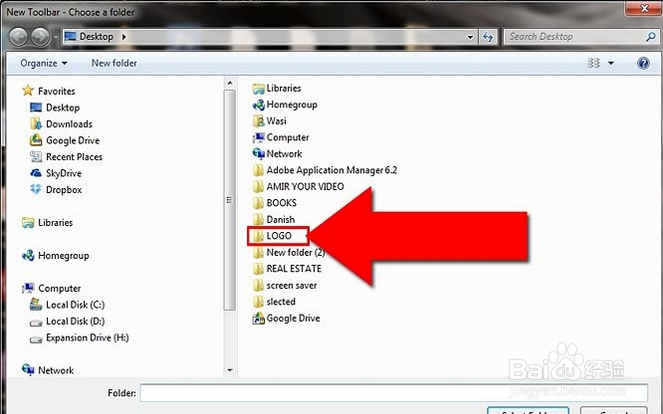This screenshot has width=663, height=414.
Task: Click the Recent Places icon
Action: click(36, 156)
